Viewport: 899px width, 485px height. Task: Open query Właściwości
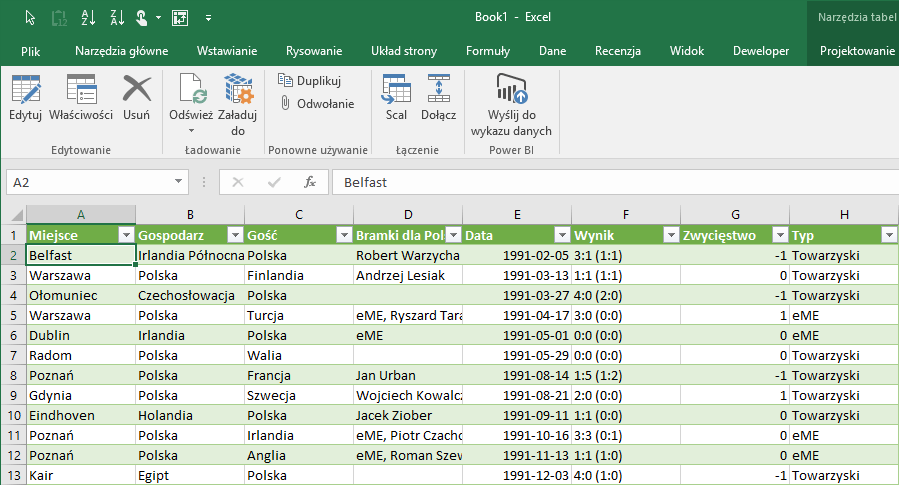pos(81,99)
